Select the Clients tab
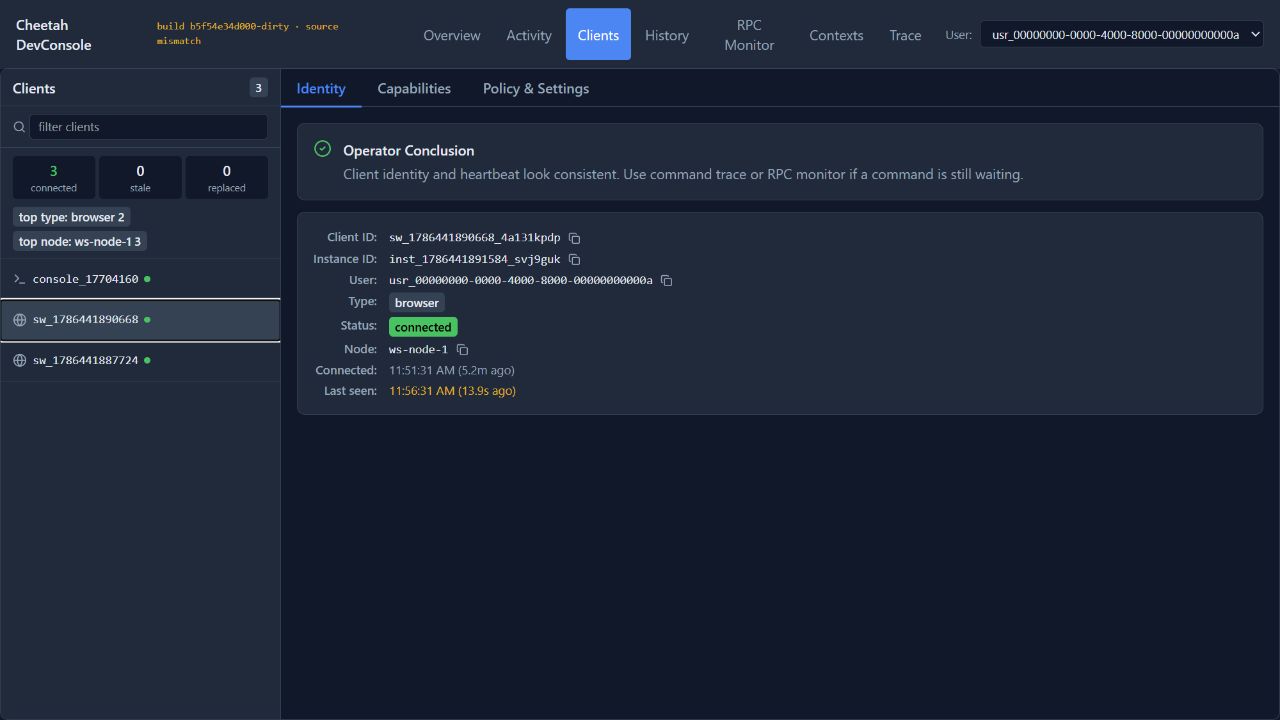1280x720 pixels. (x=598, y=35)
